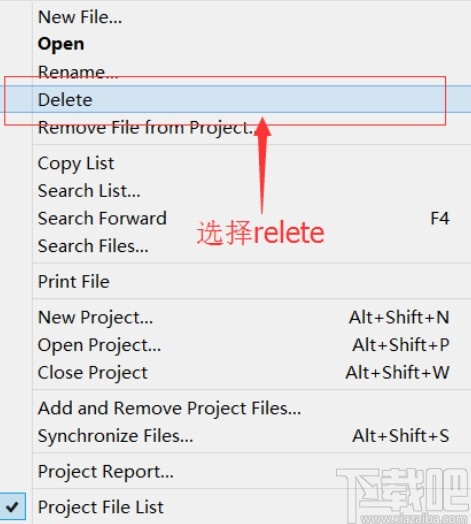Select the highlighted Delete entry
This screenshot has width=471, height=524.
(x=235, y=99)
